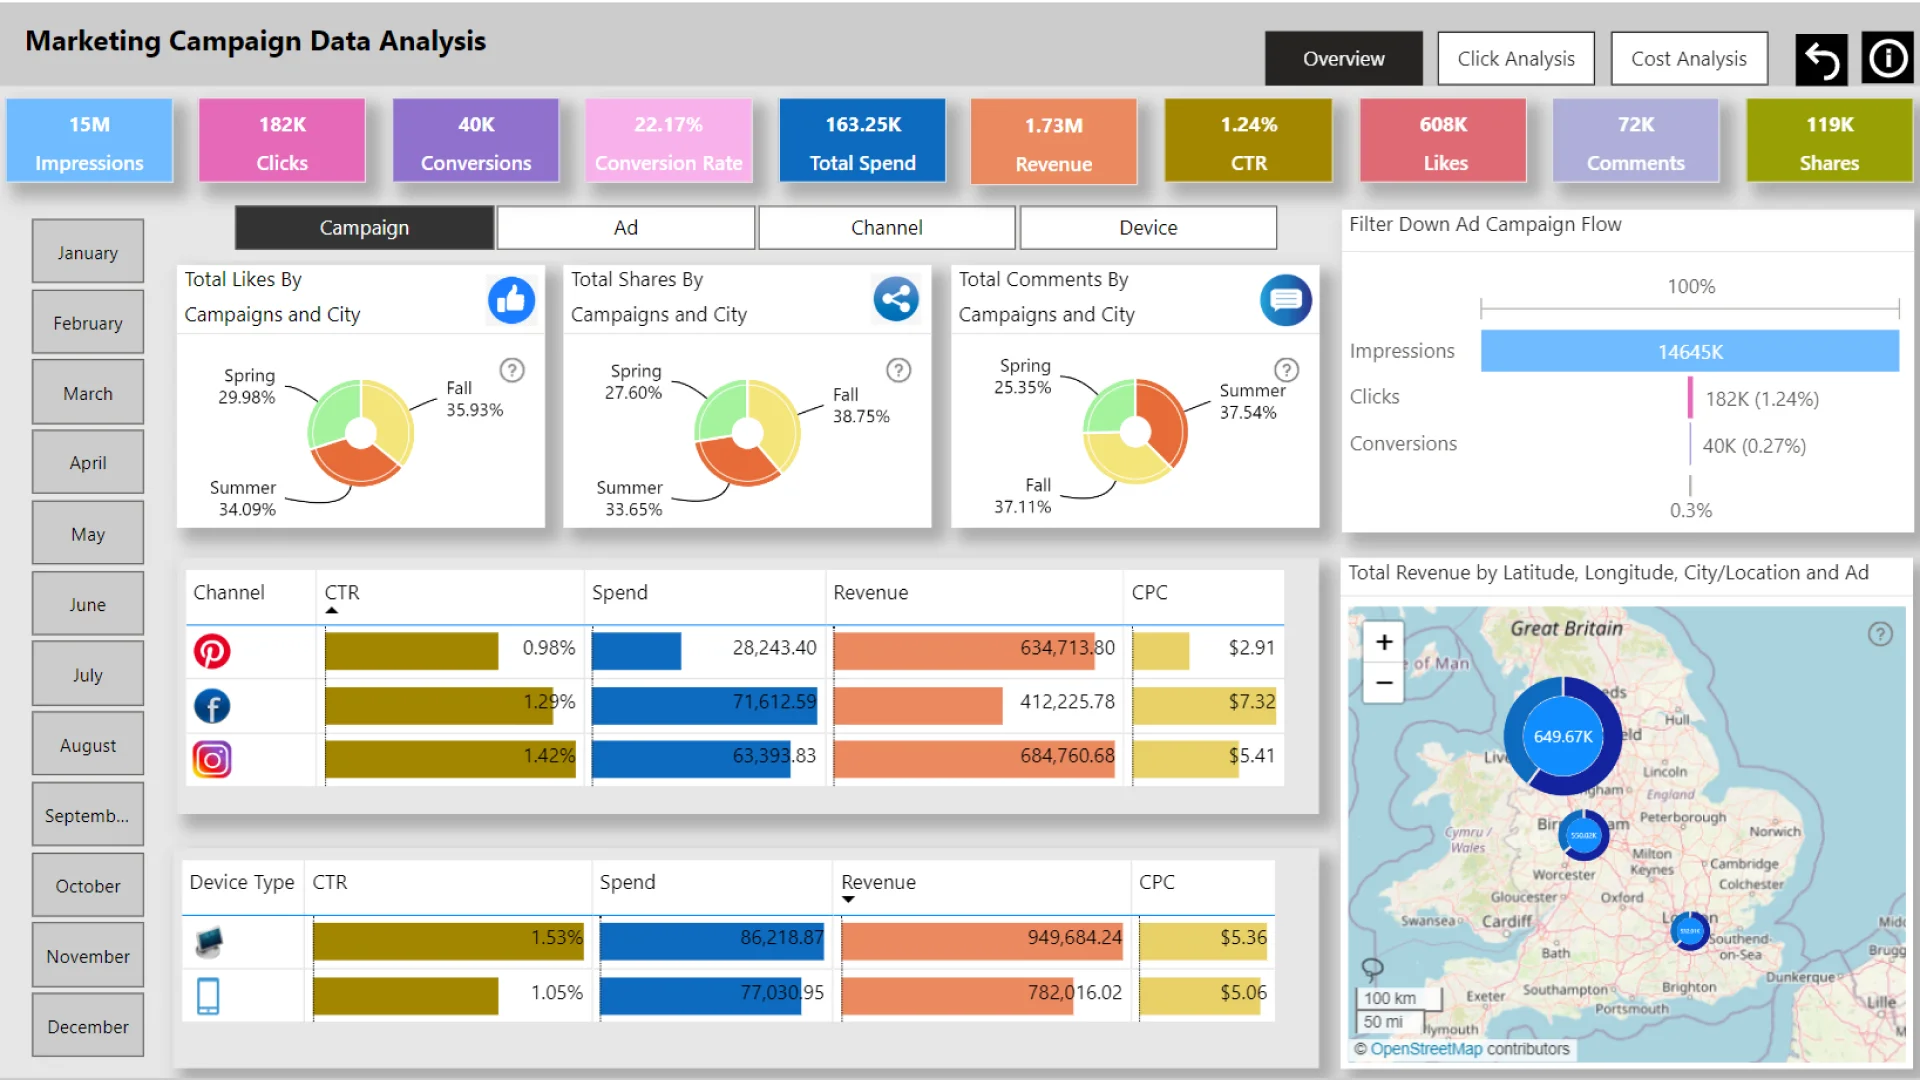Open help icon on Likes donut chart
Screen dimensions: 1920x1080
(x=512, y=370)
